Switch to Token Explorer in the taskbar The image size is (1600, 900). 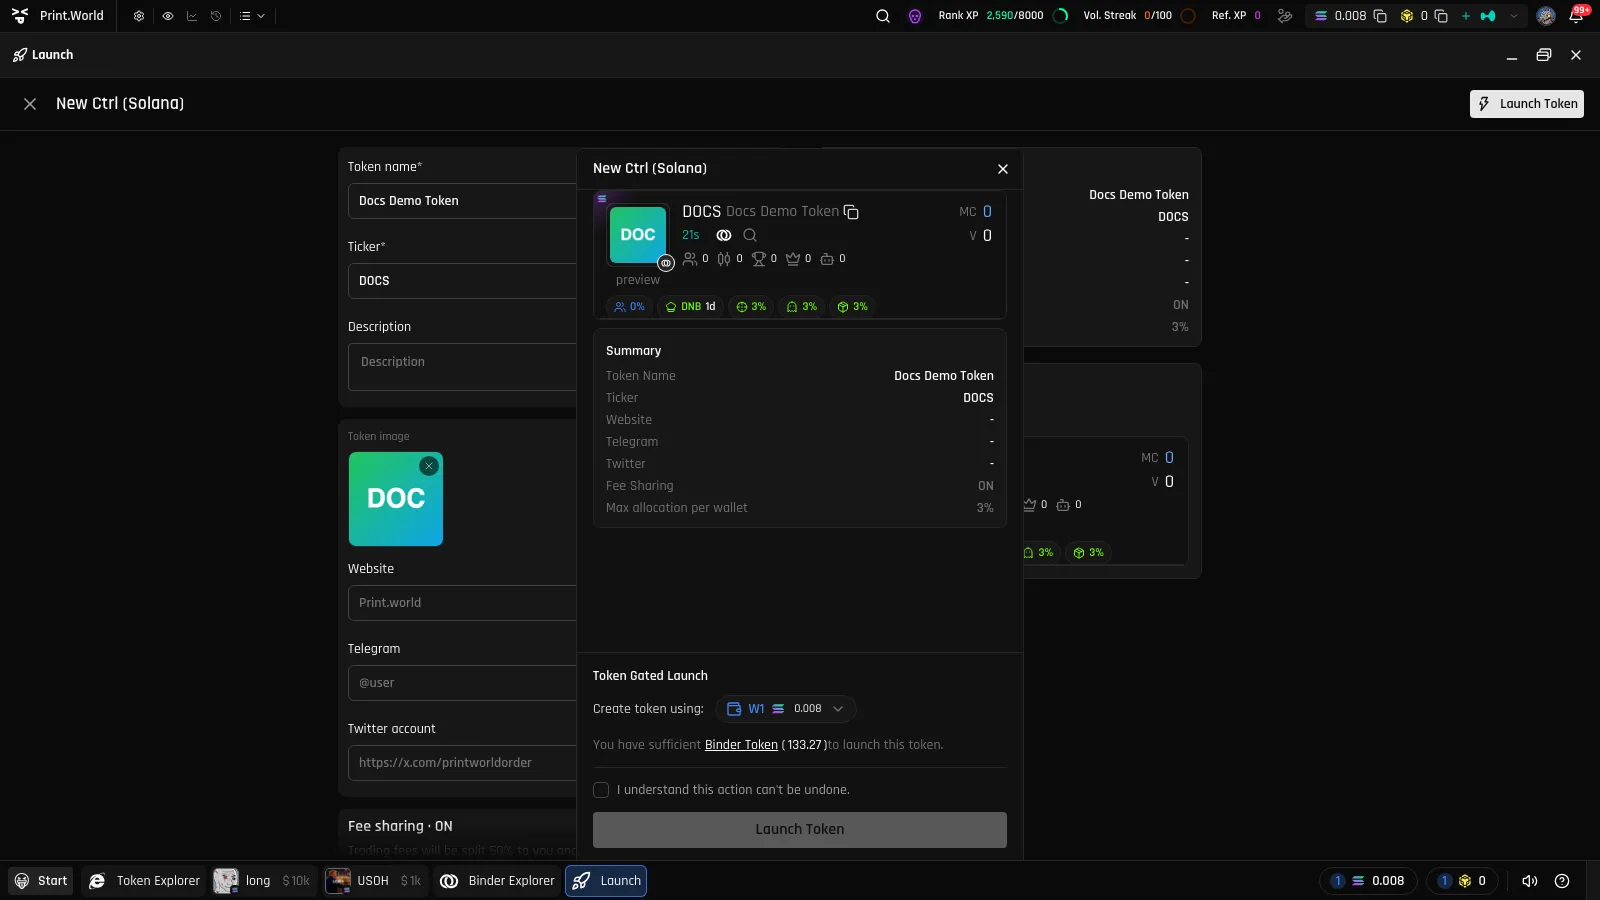coord(145,881)
